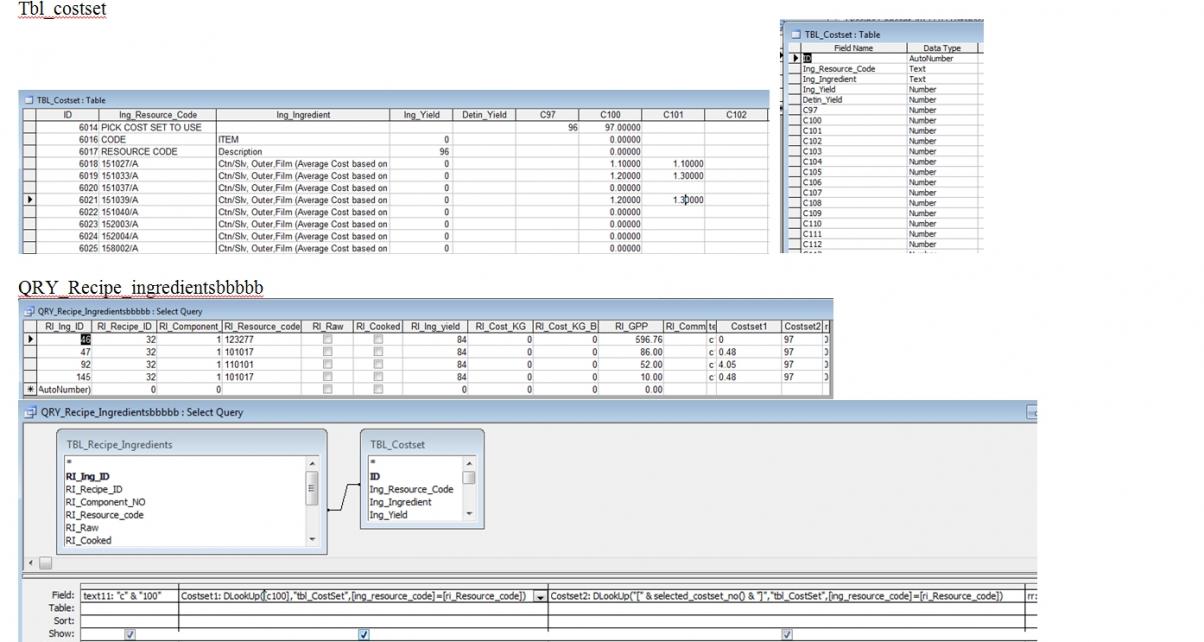
Task: Select RI_Cooked in the field list
Action: pos(89,540)
